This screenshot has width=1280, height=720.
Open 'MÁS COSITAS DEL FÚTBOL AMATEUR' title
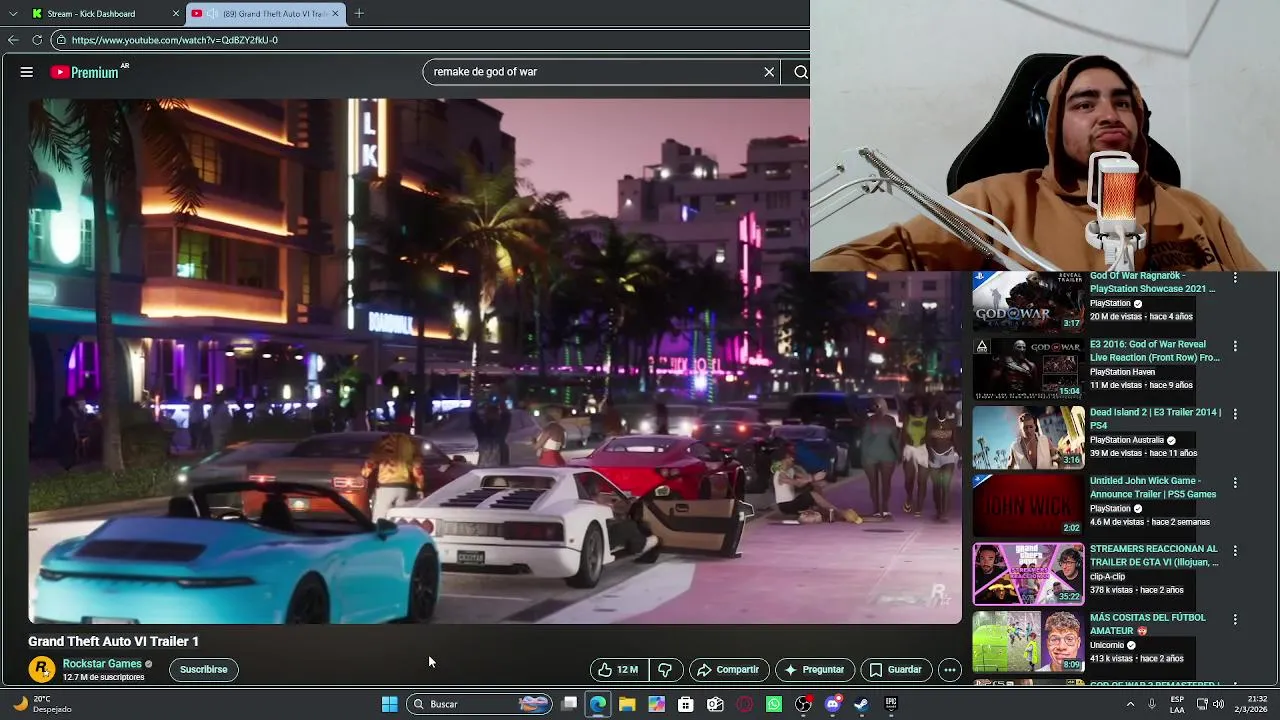click(x=1148, y=624)
